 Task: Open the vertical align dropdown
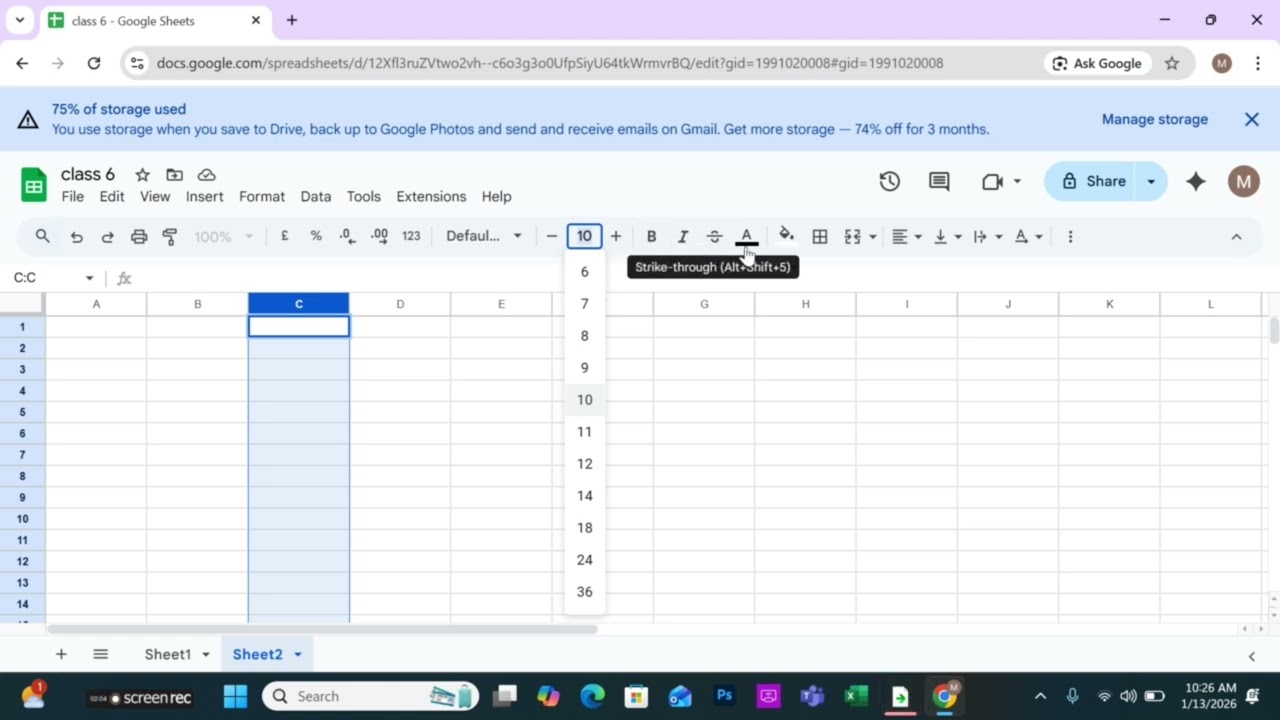click(947, 236)
